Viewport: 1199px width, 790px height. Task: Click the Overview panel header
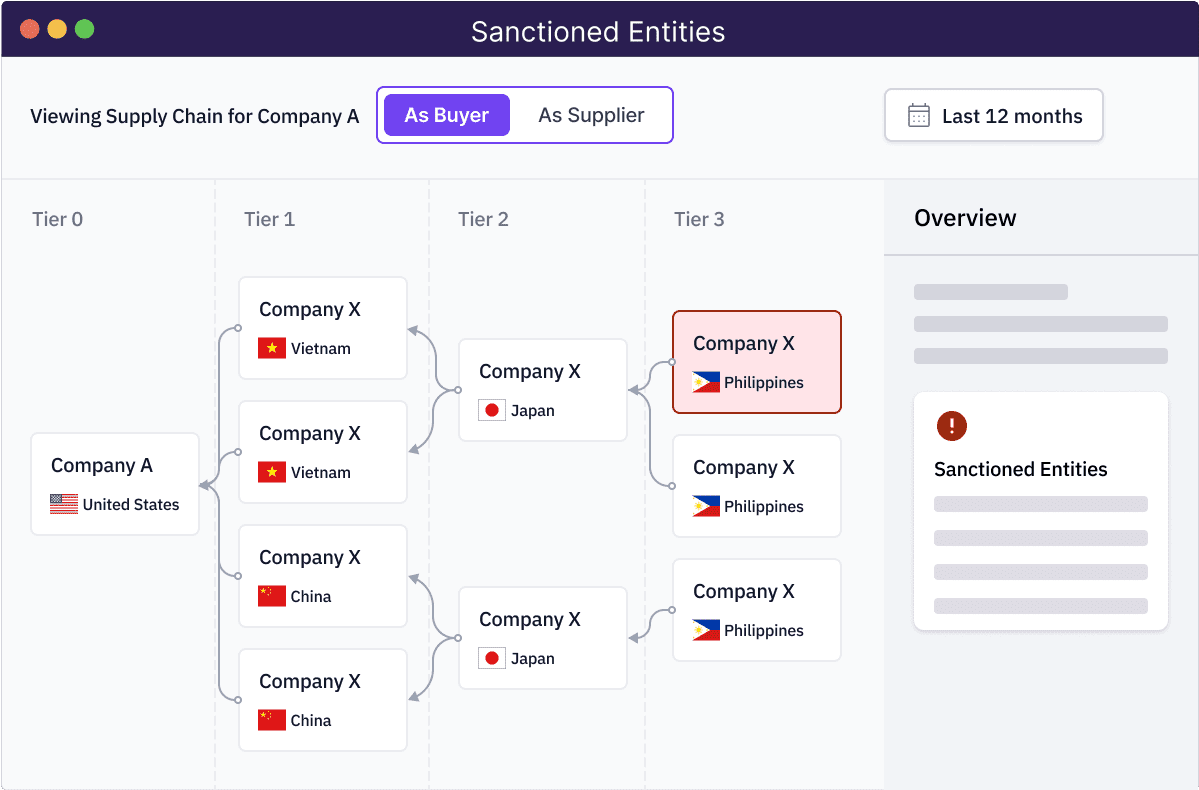tap(965, 218)
